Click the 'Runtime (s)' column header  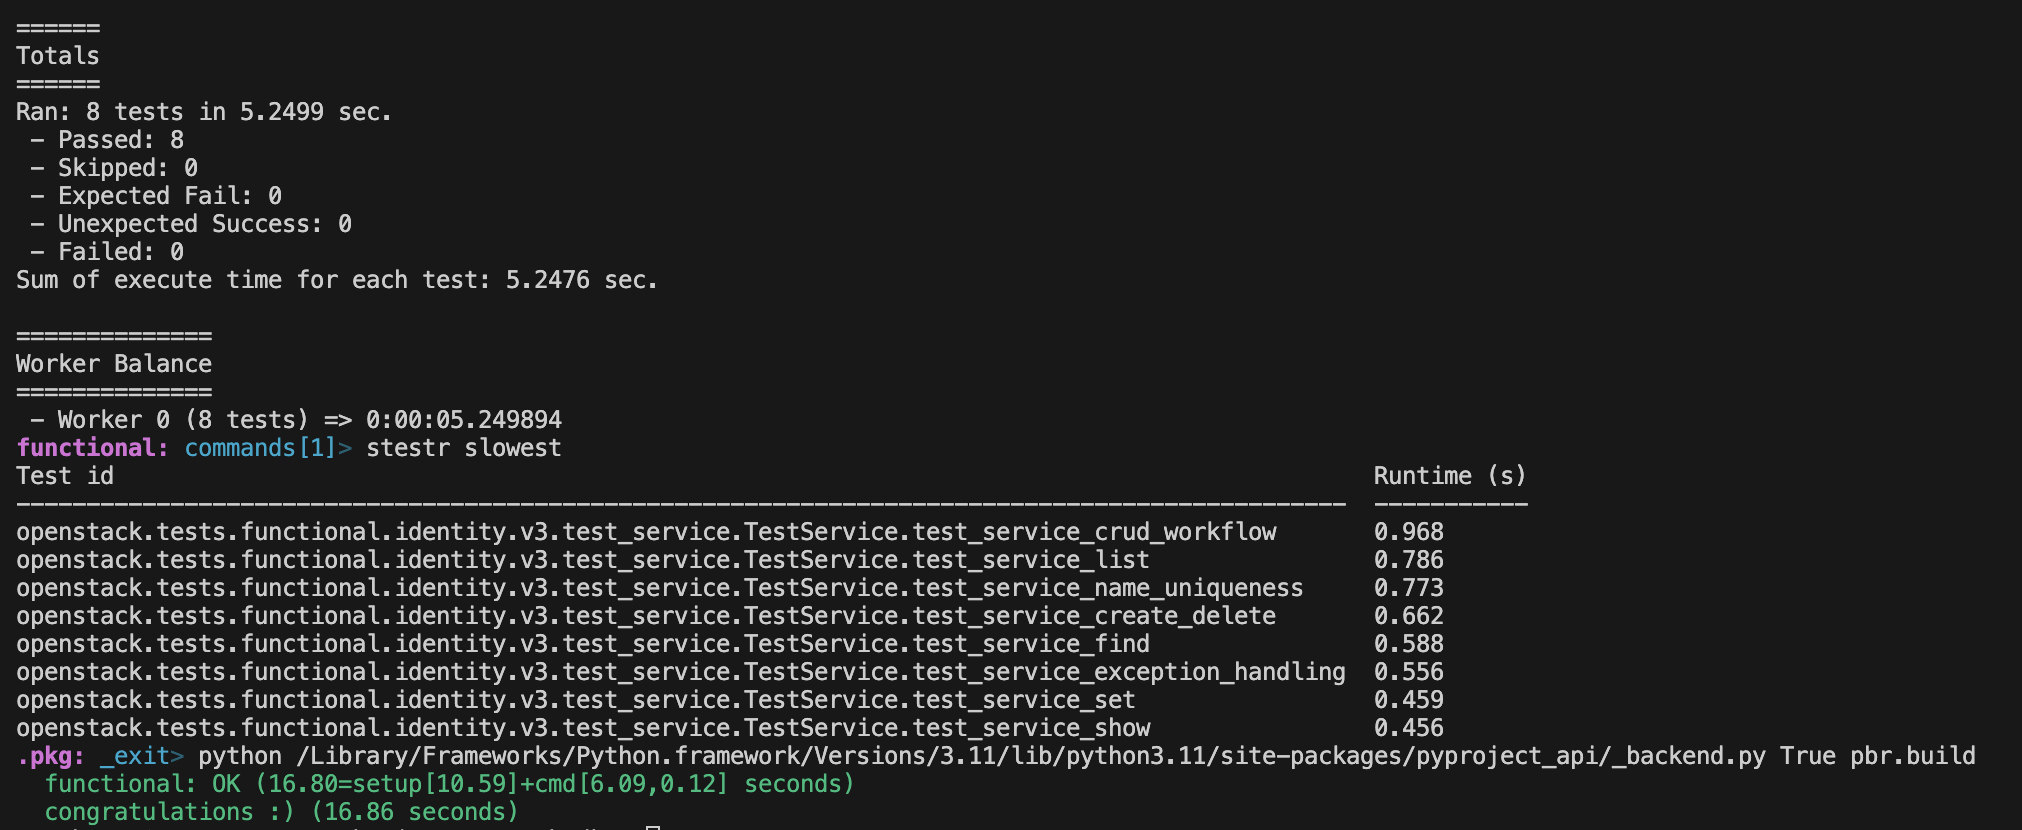point(1450,476)
